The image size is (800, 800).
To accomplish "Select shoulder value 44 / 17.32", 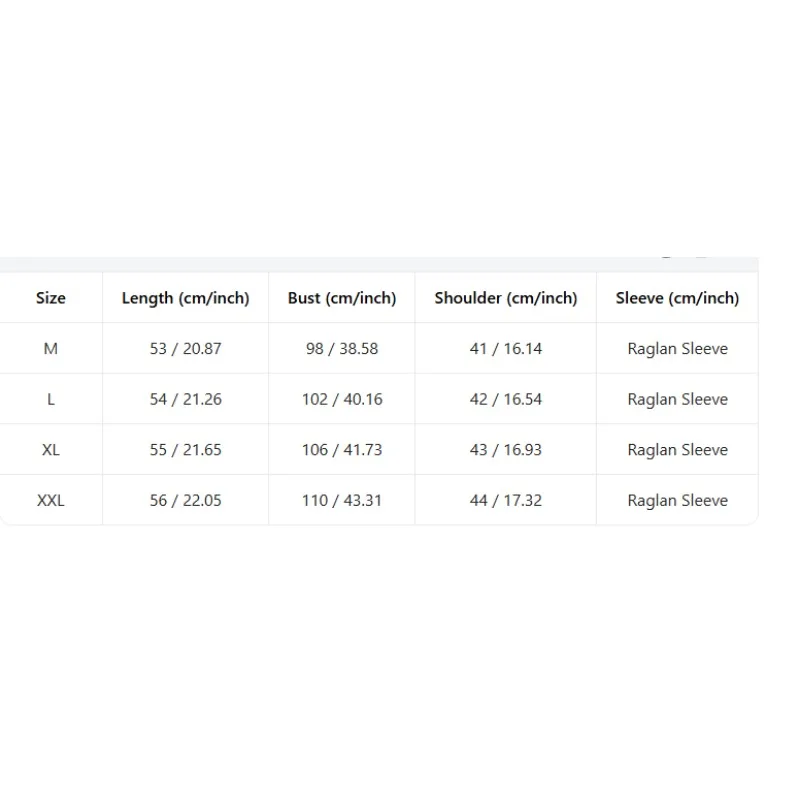I will click(x=506, y=500).
